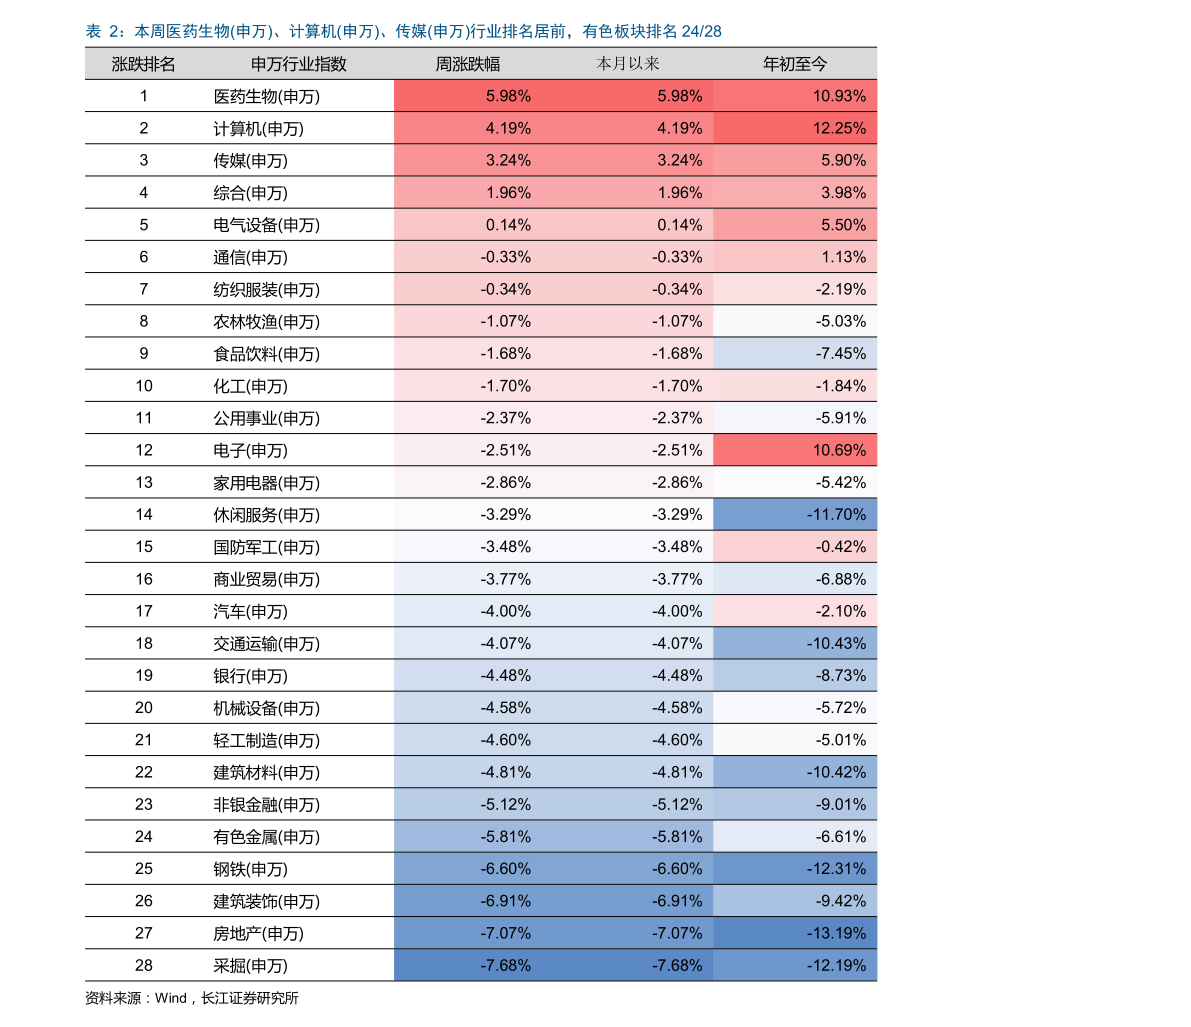Select the 本月以来 column header
Screen dimensions: 1191x1027
click(x=628, y=64)
